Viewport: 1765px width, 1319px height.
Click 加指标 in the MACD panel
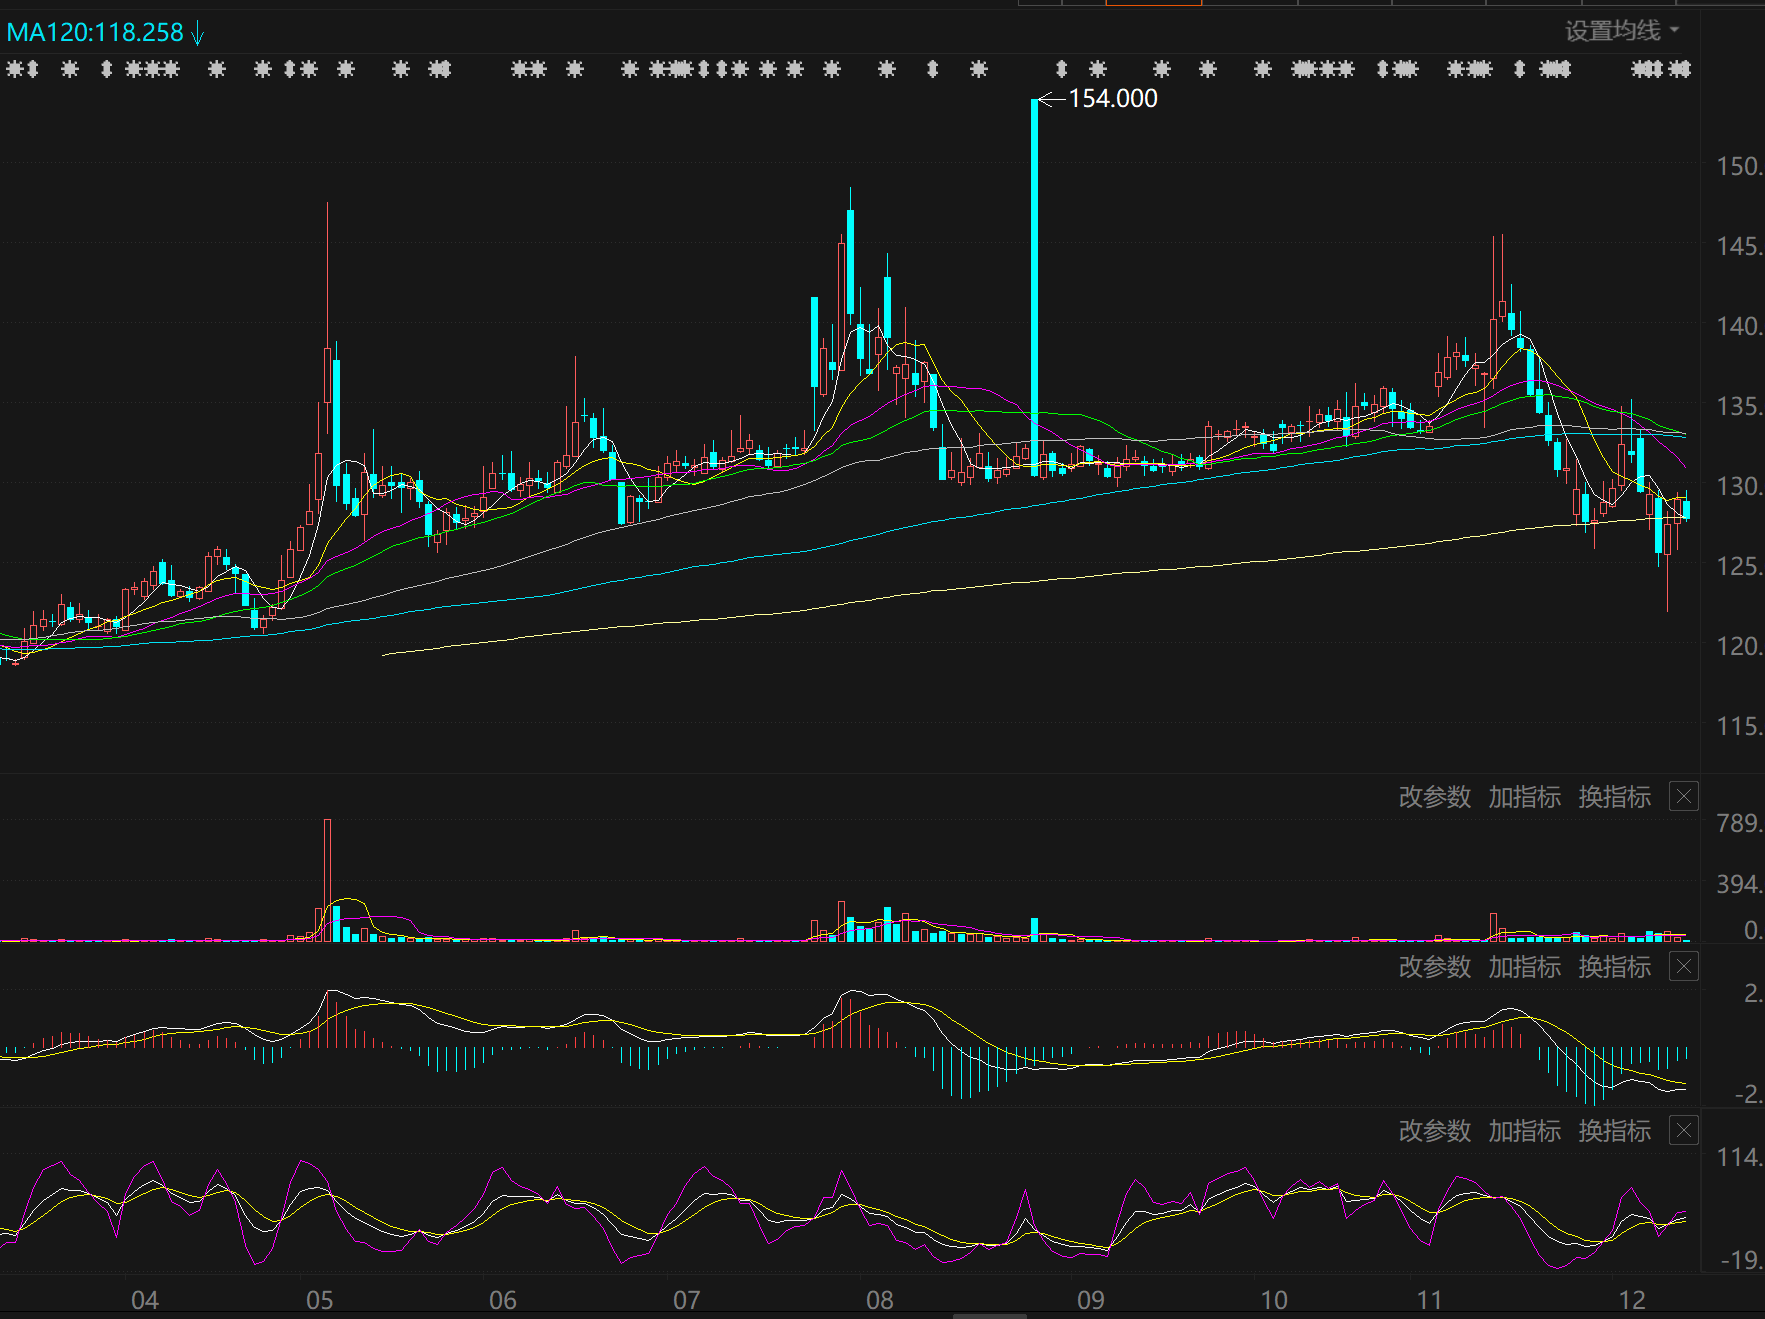(1524, 967)
